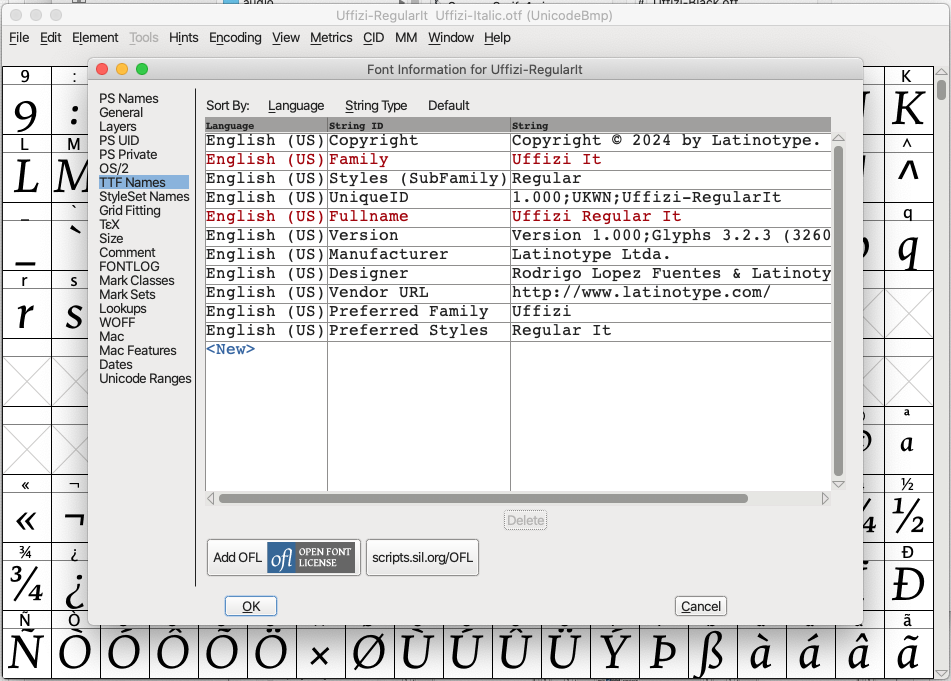Viewport: 951px width, 681px height.
Task: Select the Thorn Þ glyph cell
Action: pos(664,652)
